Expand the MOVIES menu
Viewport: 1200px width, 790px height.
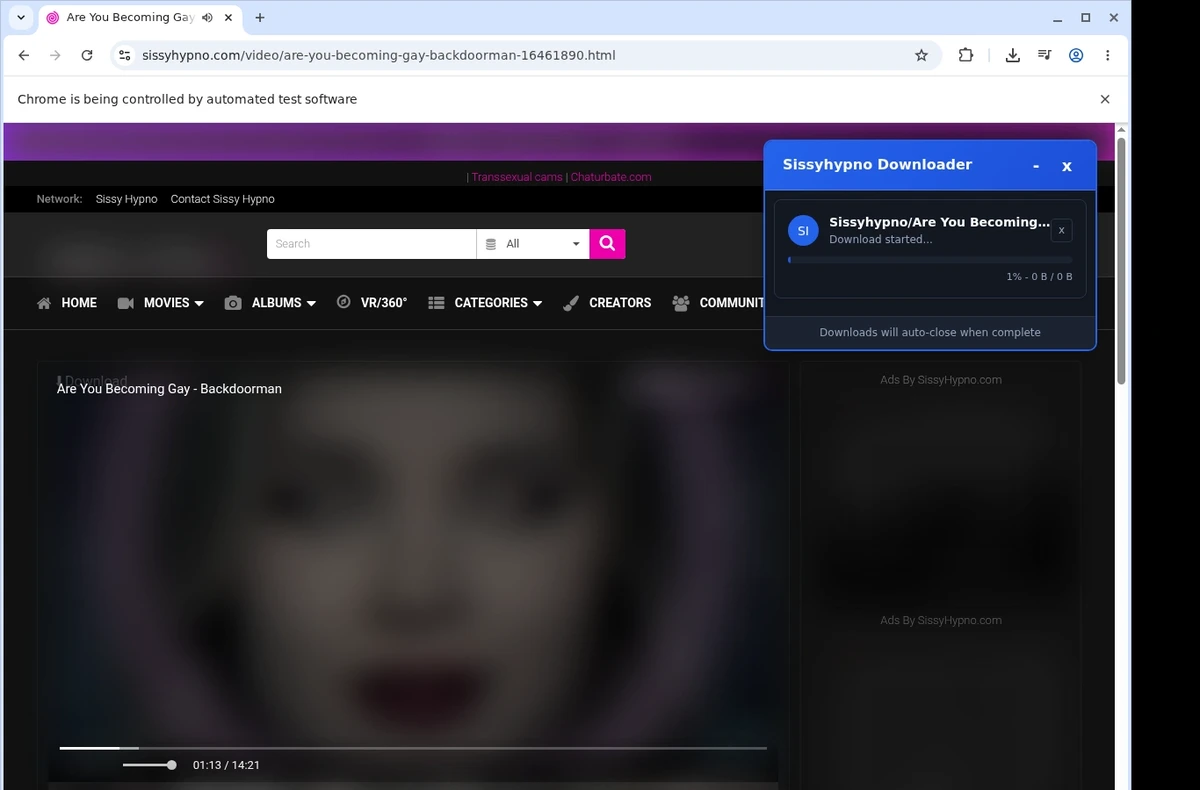point(160,303)
